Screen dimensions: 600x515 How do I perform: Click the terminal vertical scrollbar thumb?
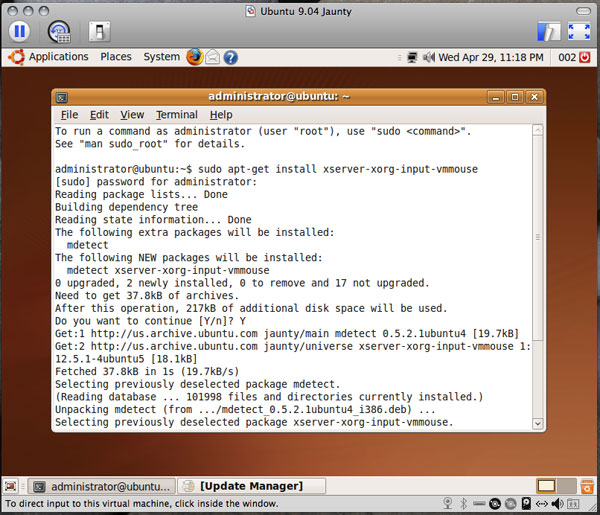(x=538, y=238)
